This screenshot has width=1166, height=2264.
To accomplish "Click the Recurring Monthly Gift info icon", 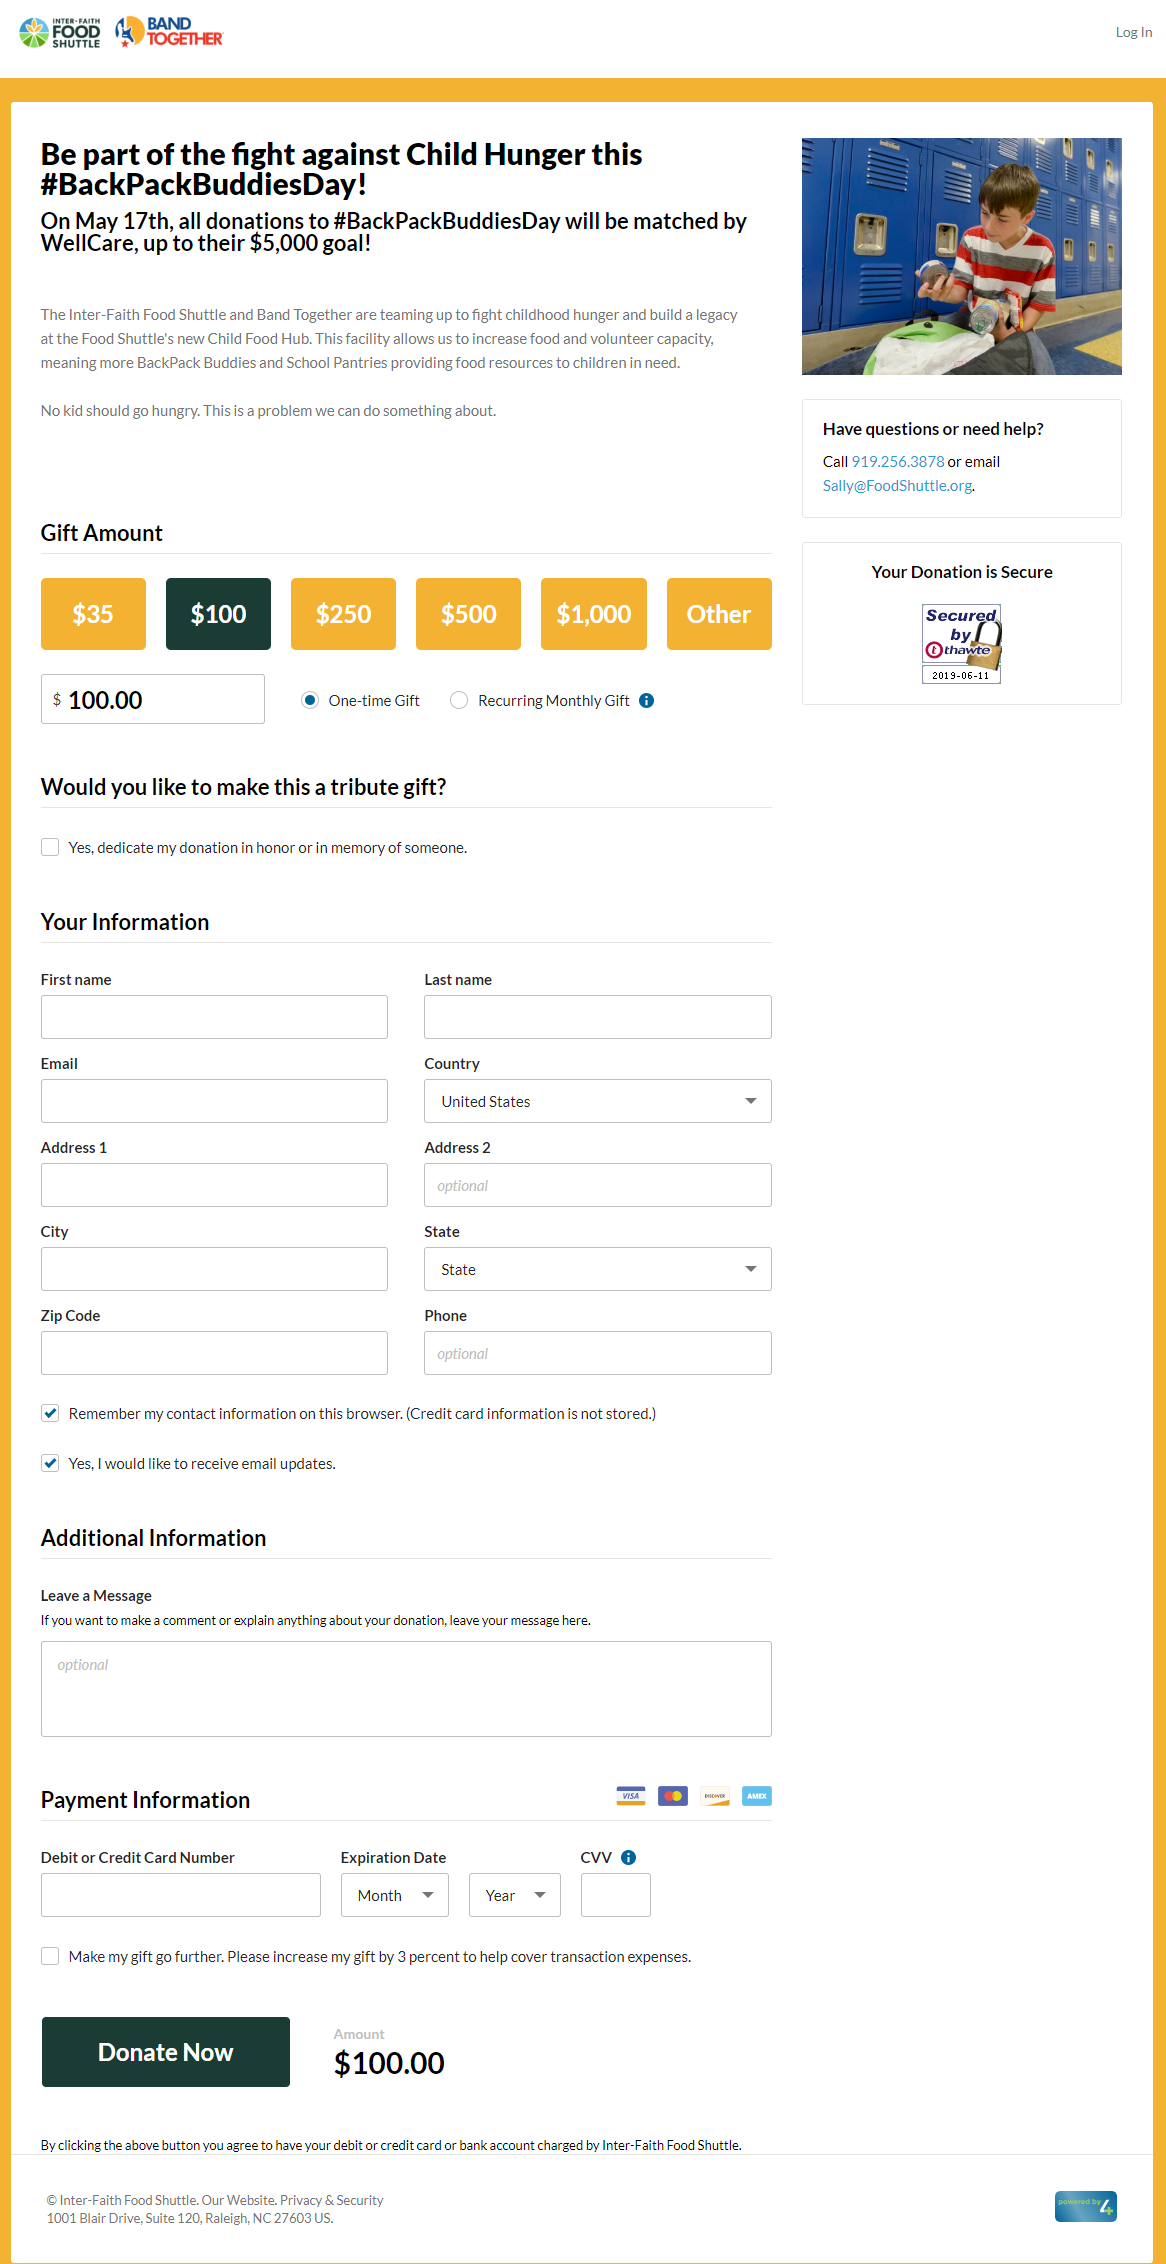I will pyautogui.click(x=647, y=700).
